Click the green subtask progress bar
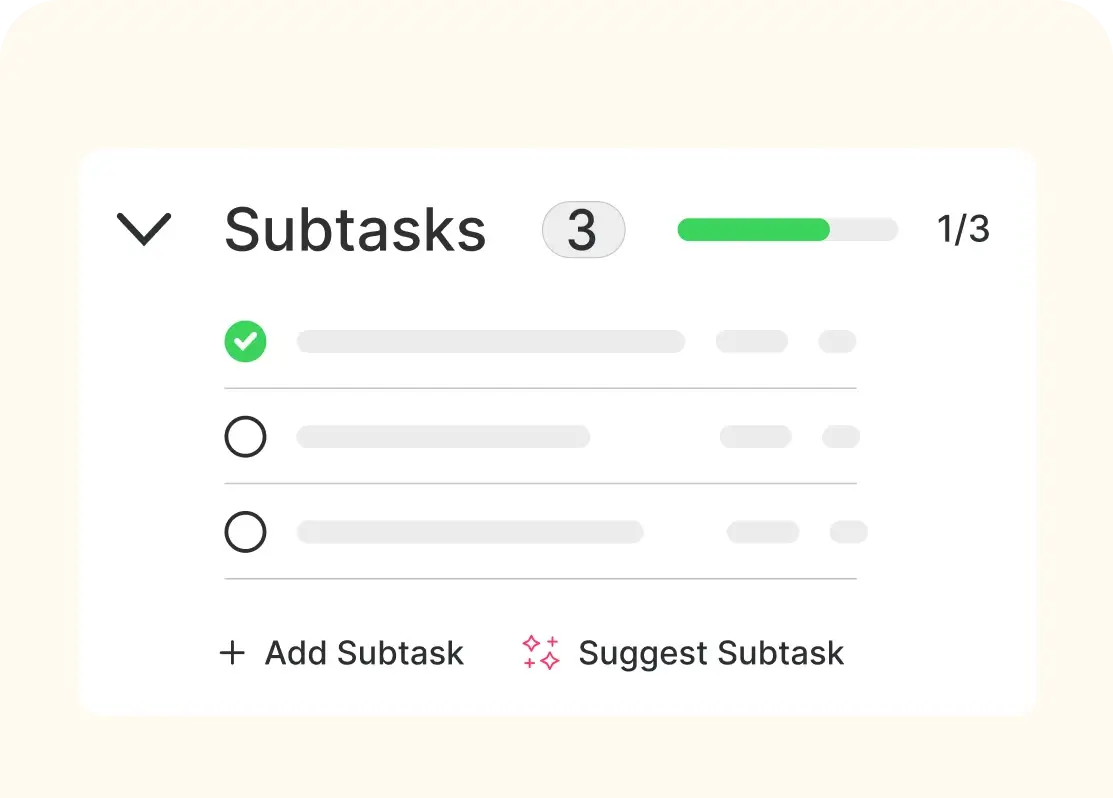Viewport: 1113px width, 798px height. coord(786,230)
